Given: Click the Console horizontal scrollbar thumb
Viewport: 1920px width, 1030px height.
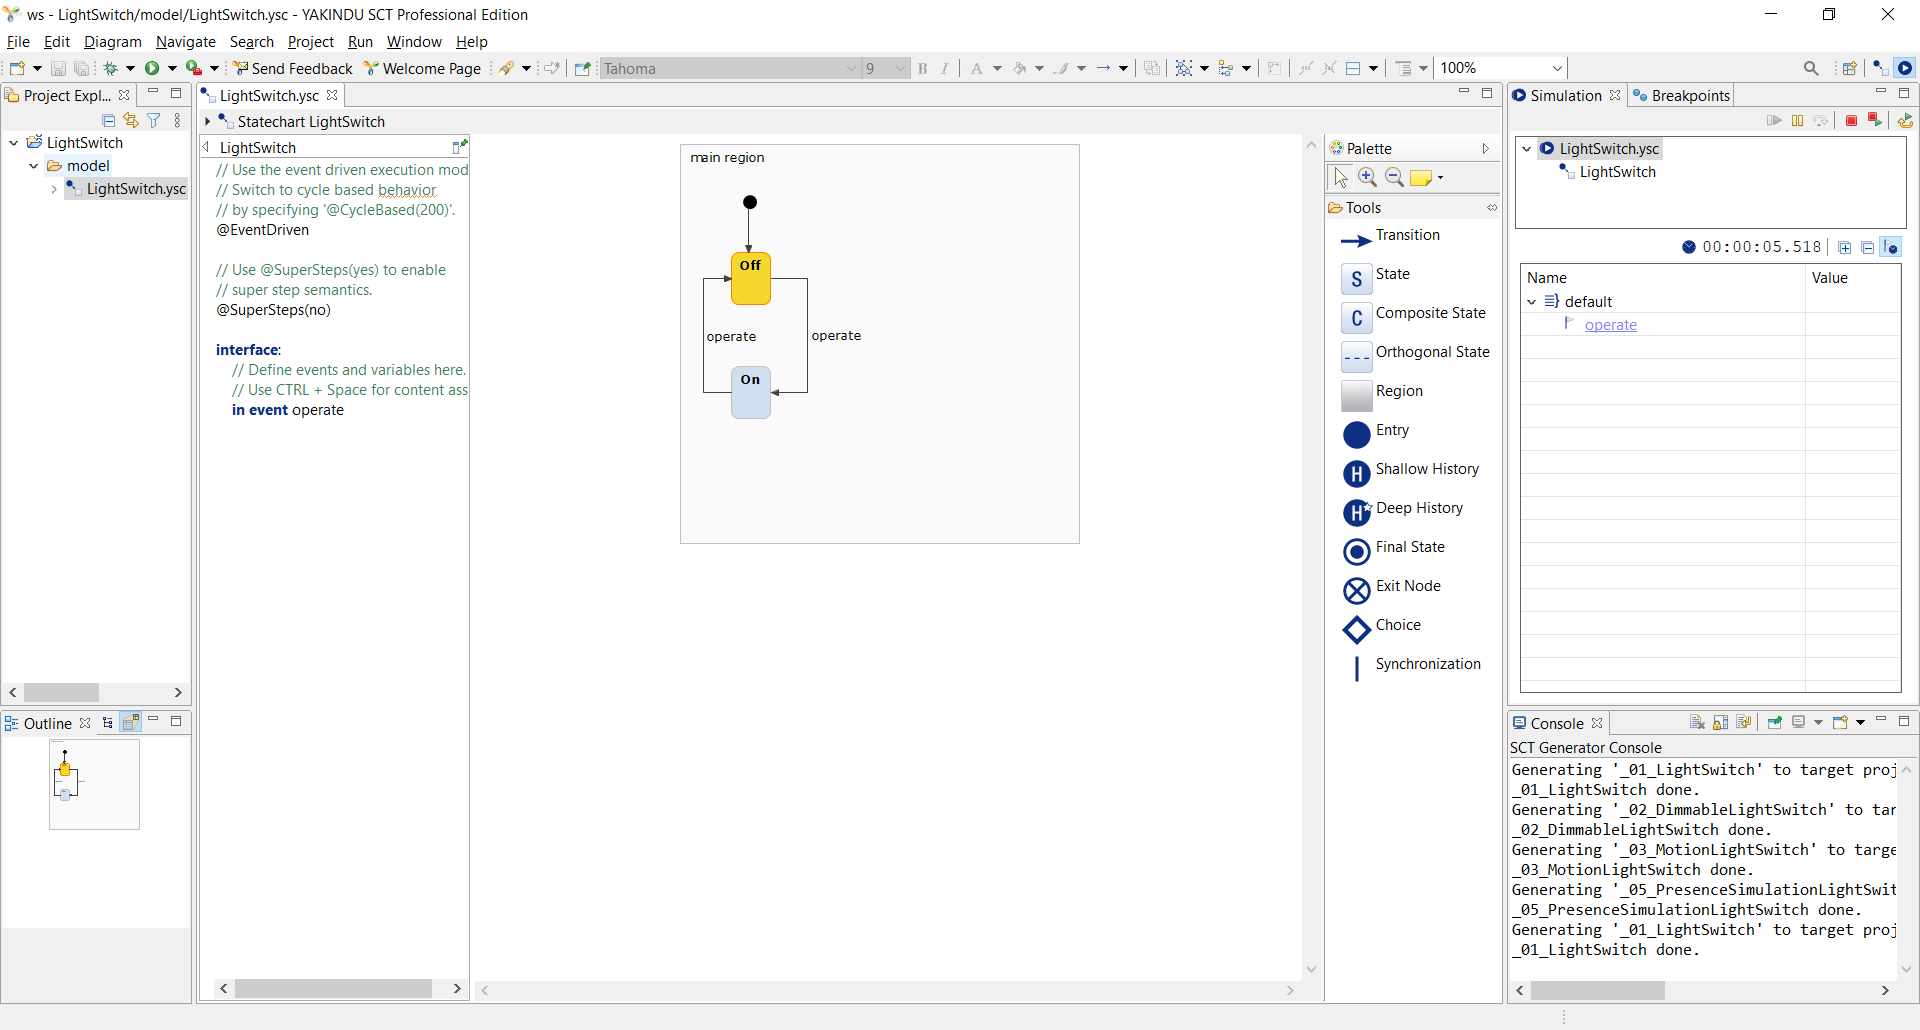Looking at the screenshot, I should pyautogui.click(x=1597, y=990).
